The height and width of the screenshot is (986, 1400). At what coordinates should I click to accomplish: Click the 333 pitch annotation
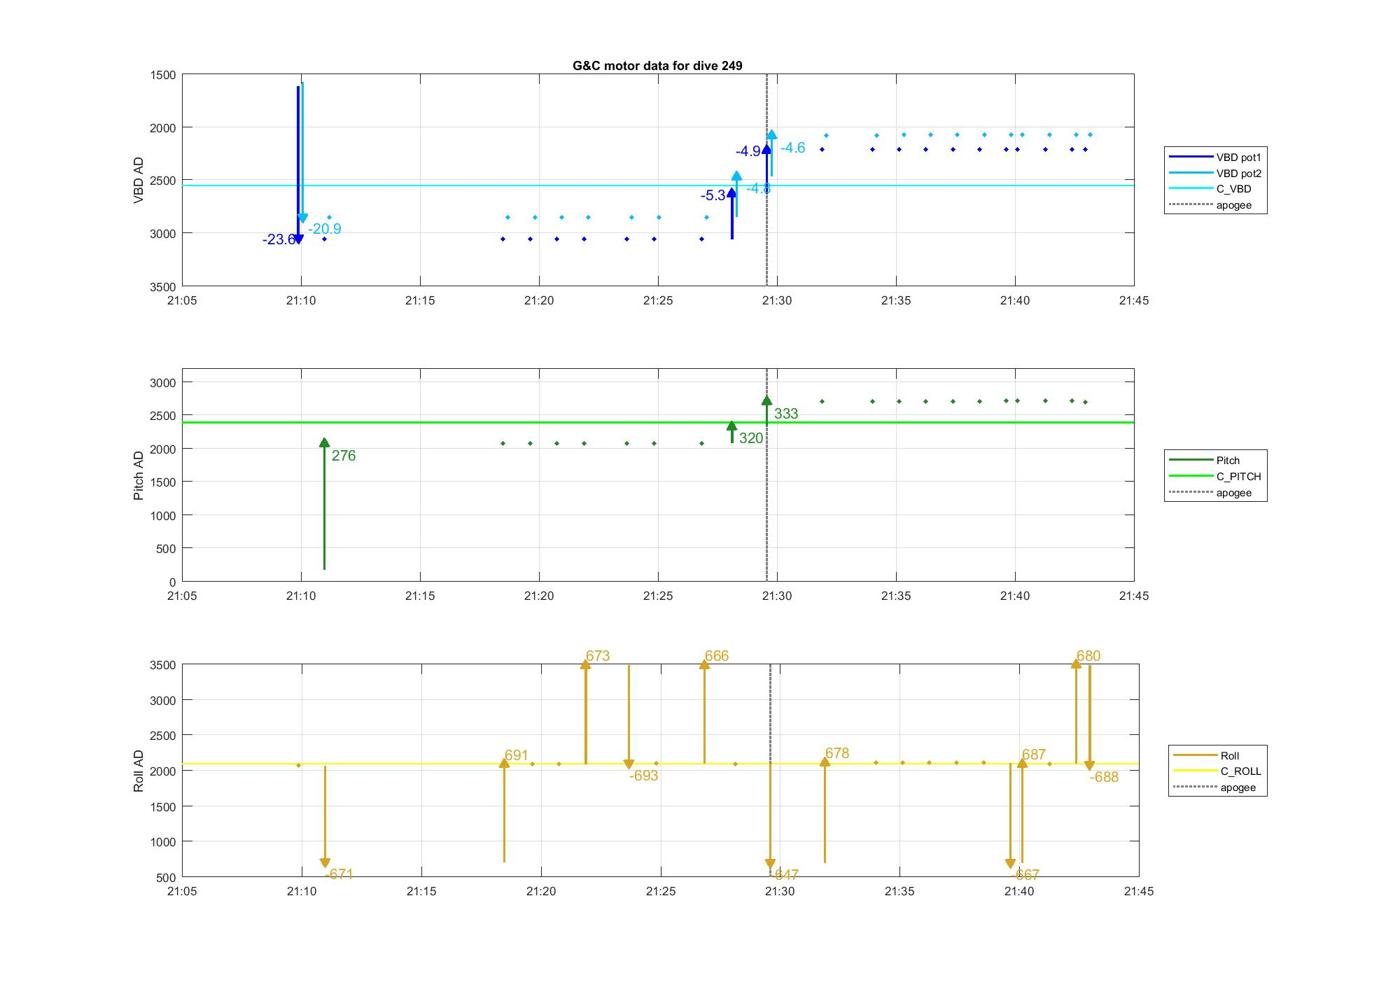pyautogui.click(x=786, y=413)
